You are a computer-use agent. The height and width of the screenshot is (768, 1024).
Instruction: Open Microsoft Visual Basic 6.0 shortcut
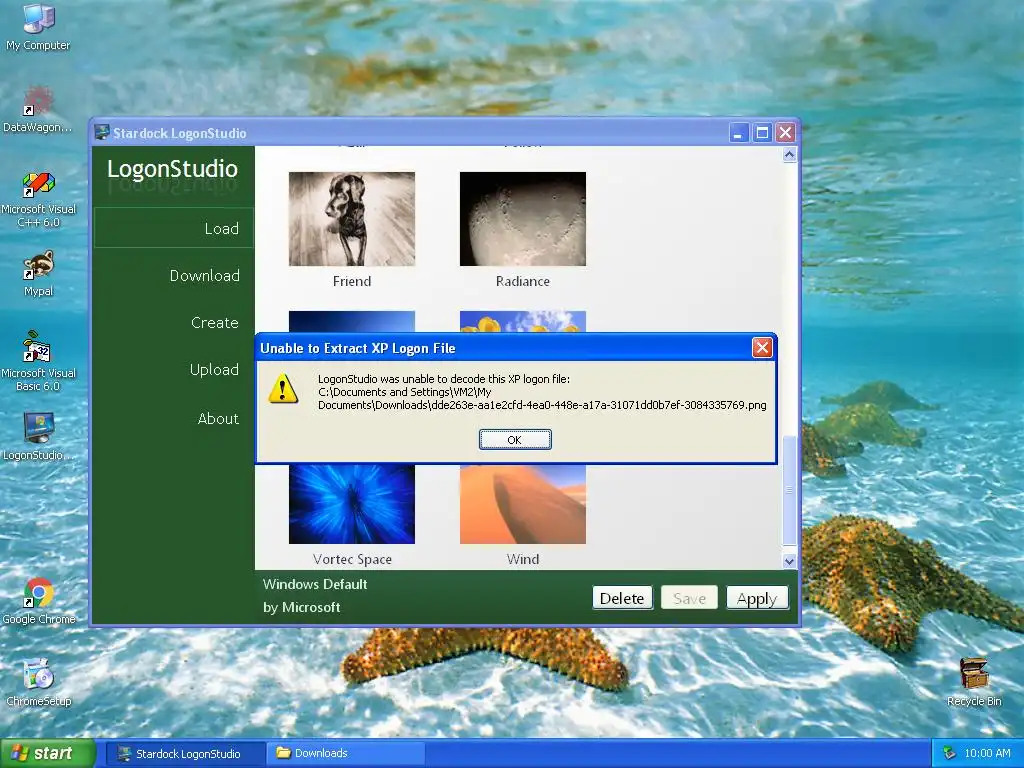(x=38, y=361)
